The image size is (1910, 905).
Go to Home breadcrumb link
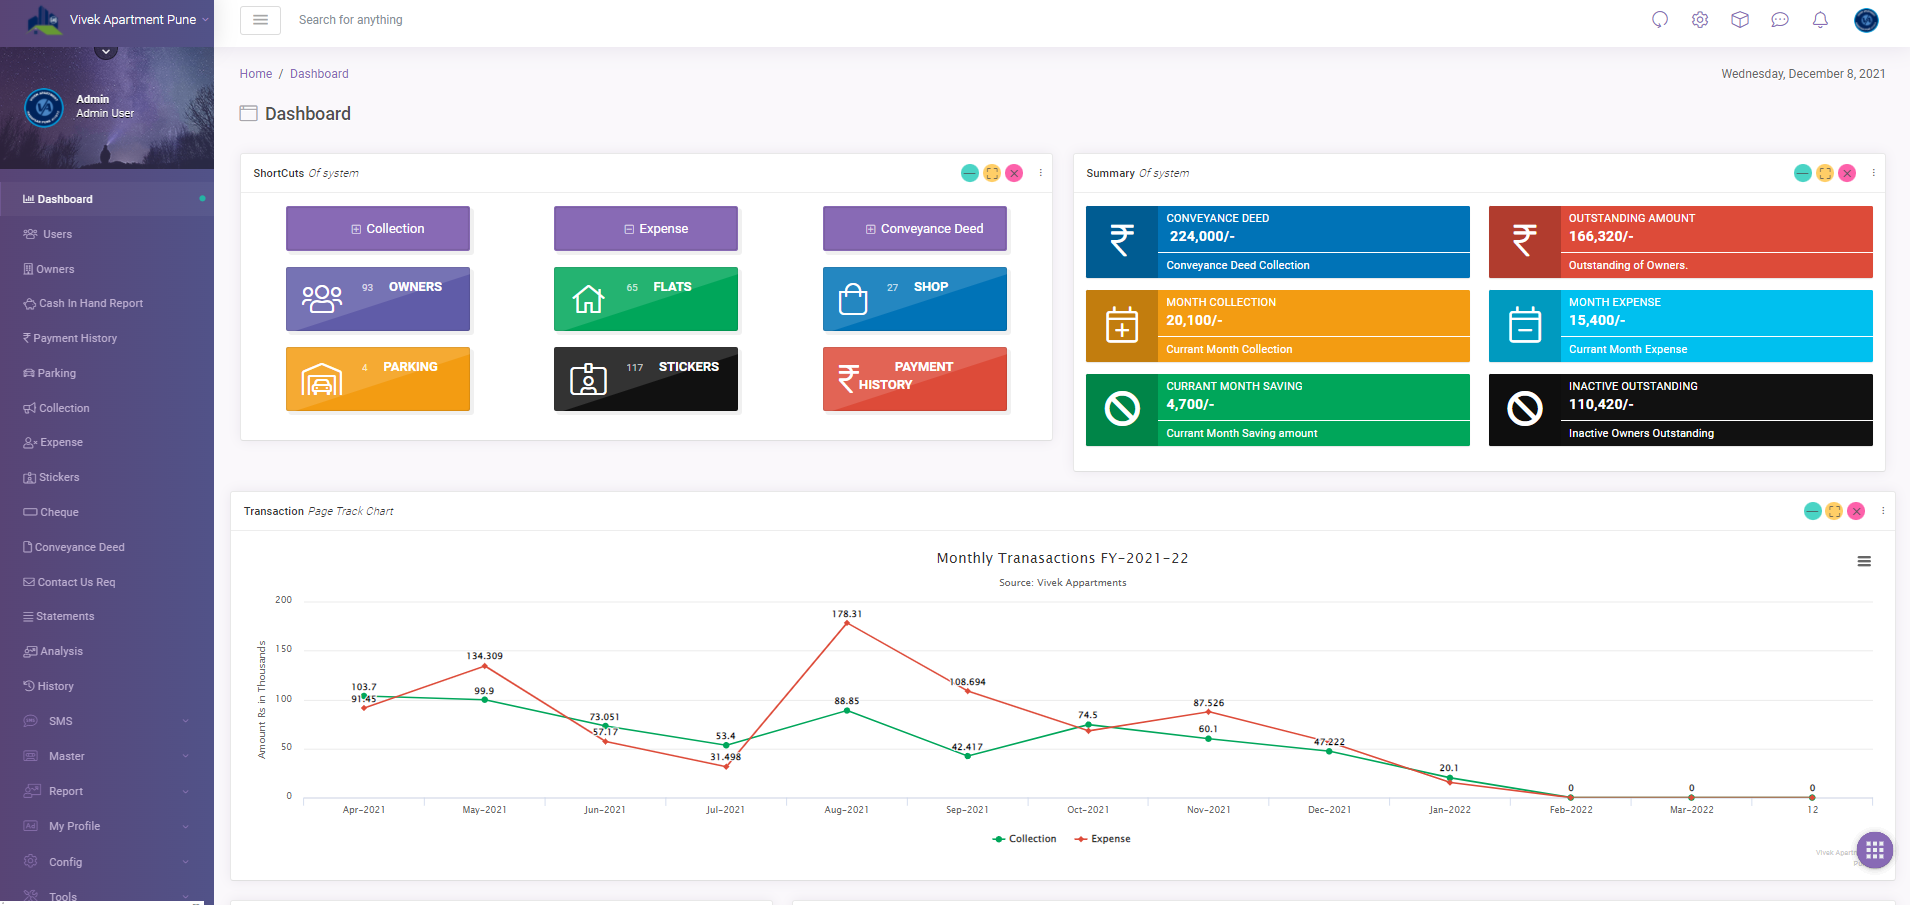coord(256,74)
